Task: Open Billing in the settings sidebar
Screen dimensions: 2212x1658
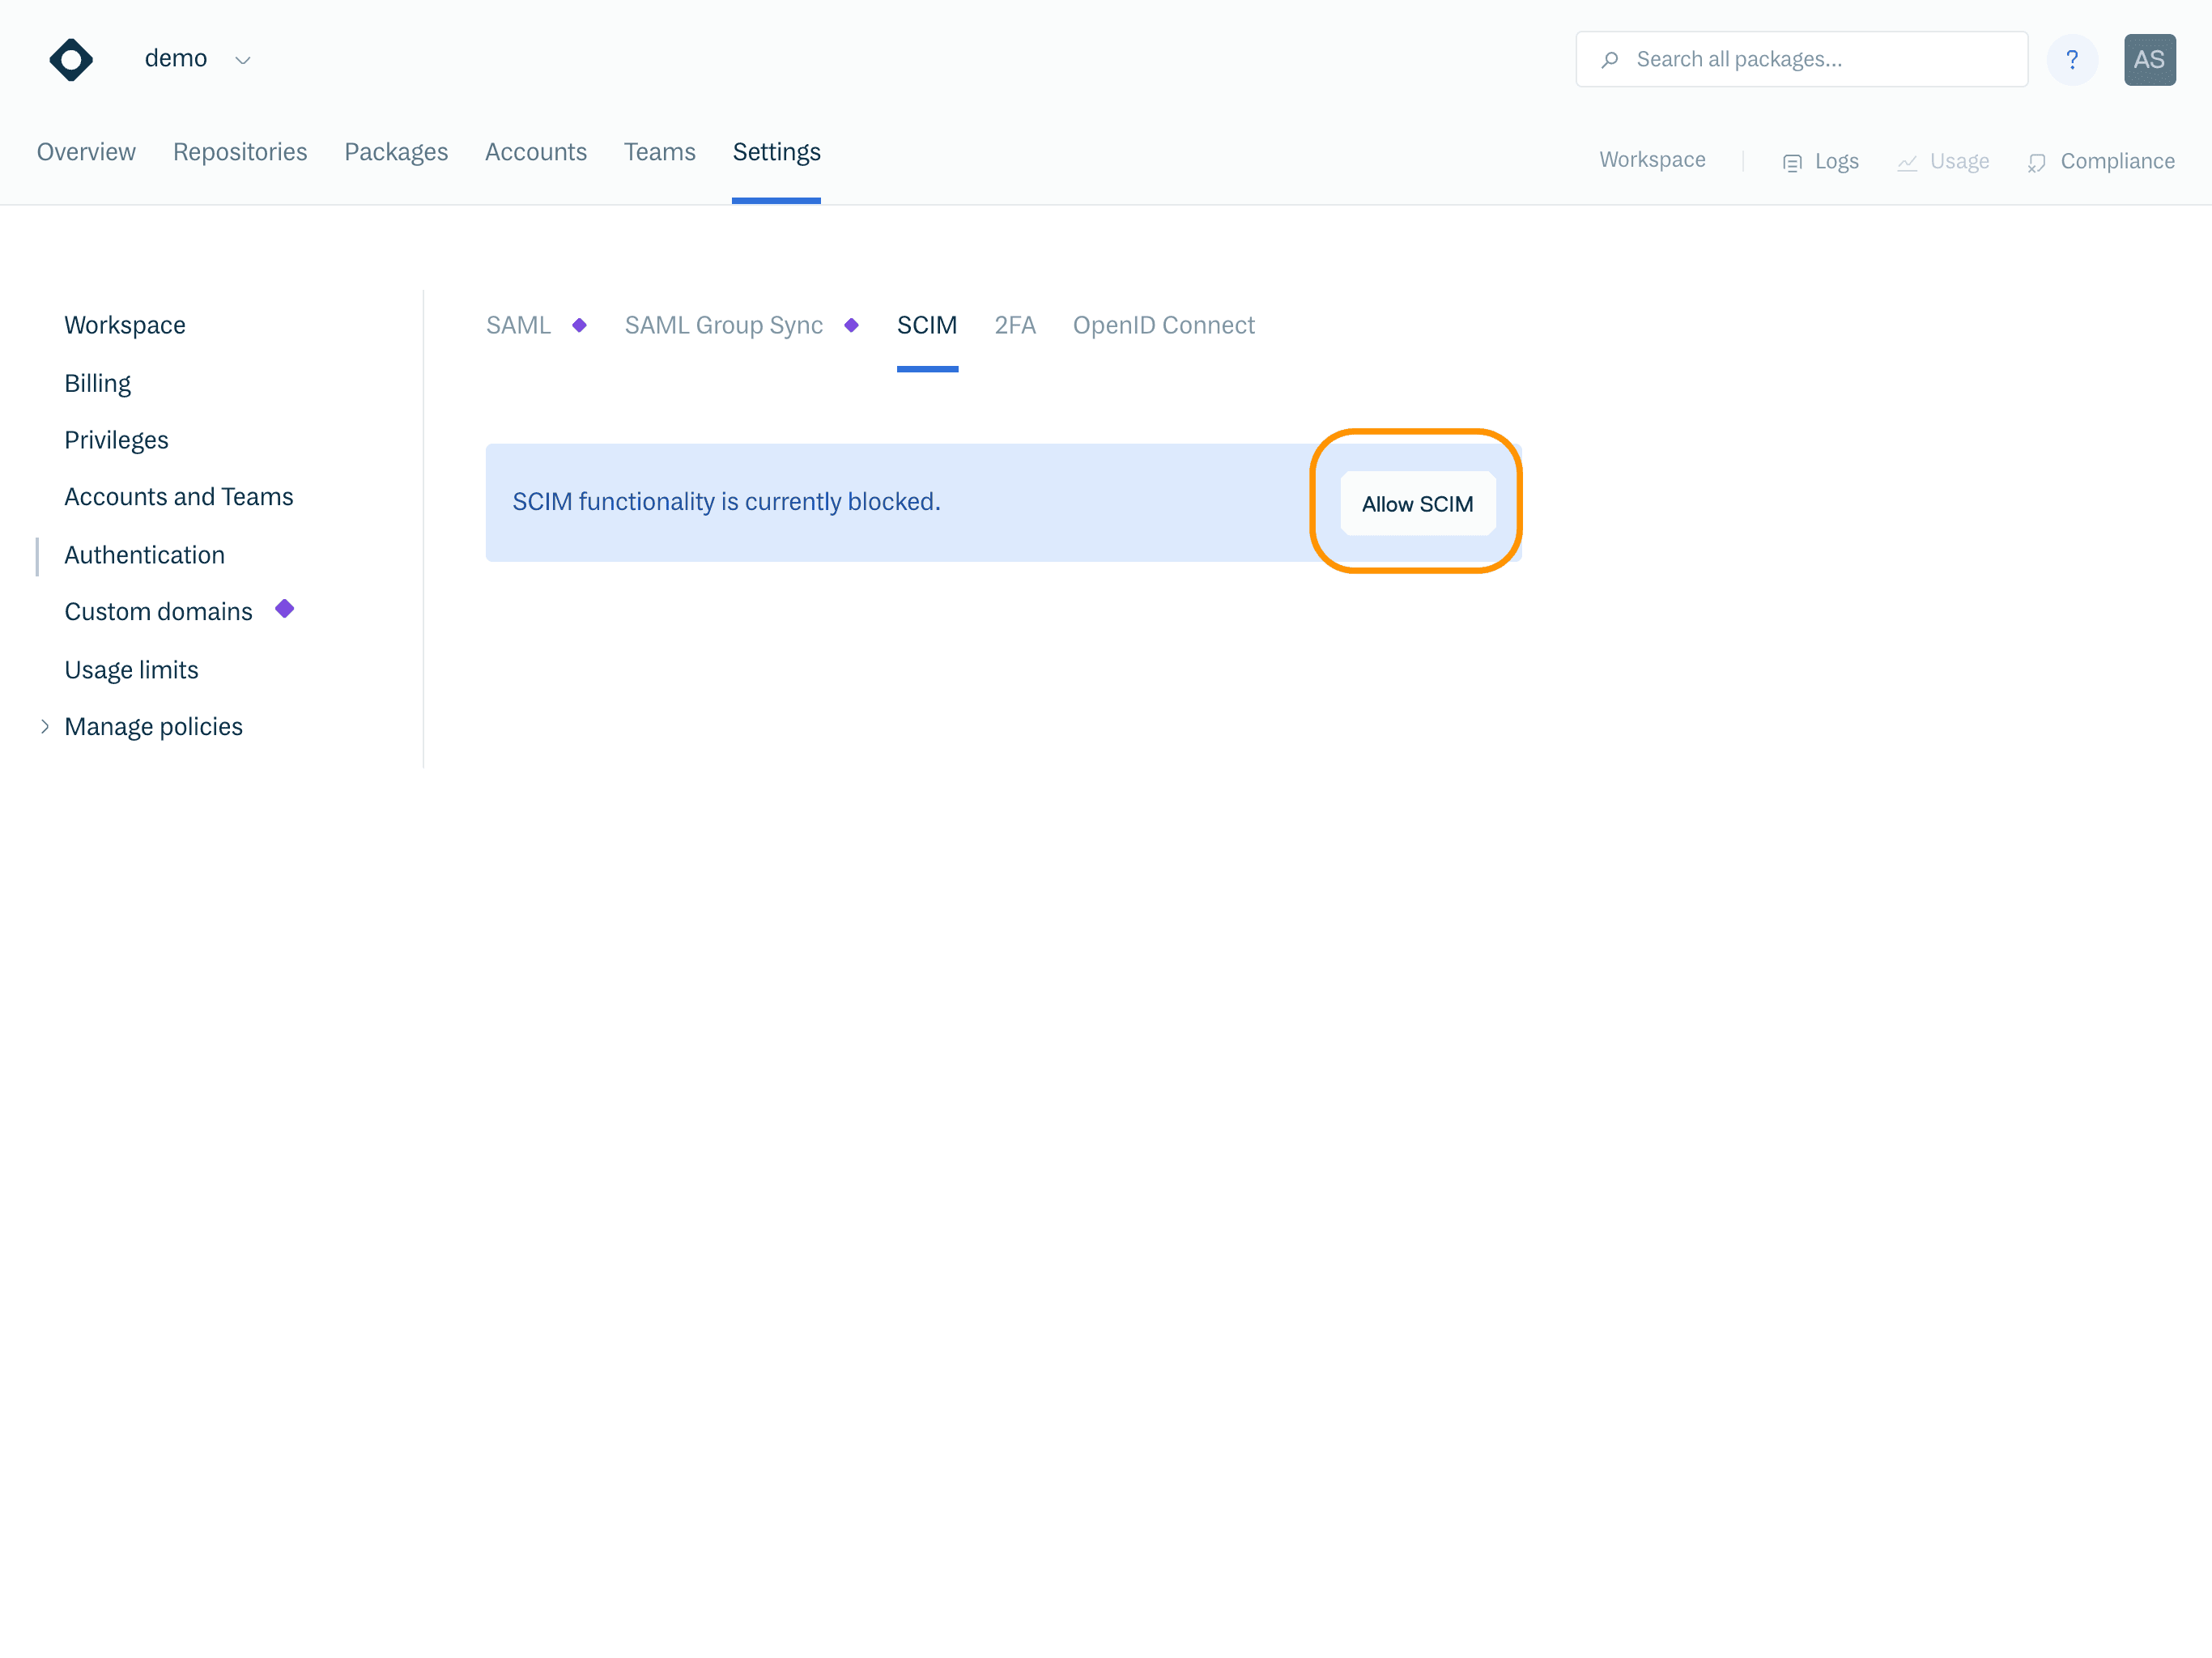Action: 97,384
